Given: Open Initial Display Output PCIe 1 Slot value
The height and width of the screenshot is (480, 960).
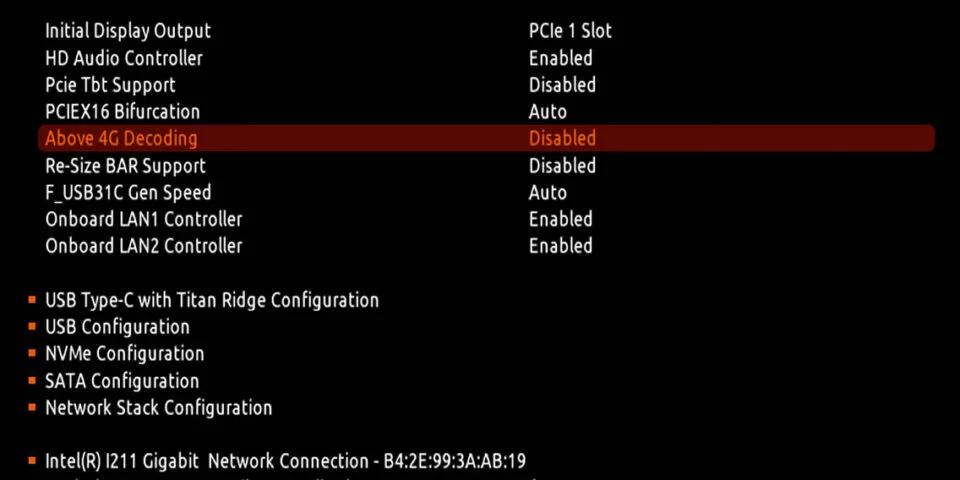Looking at the screenshot, I should click(x=570, y=31).
